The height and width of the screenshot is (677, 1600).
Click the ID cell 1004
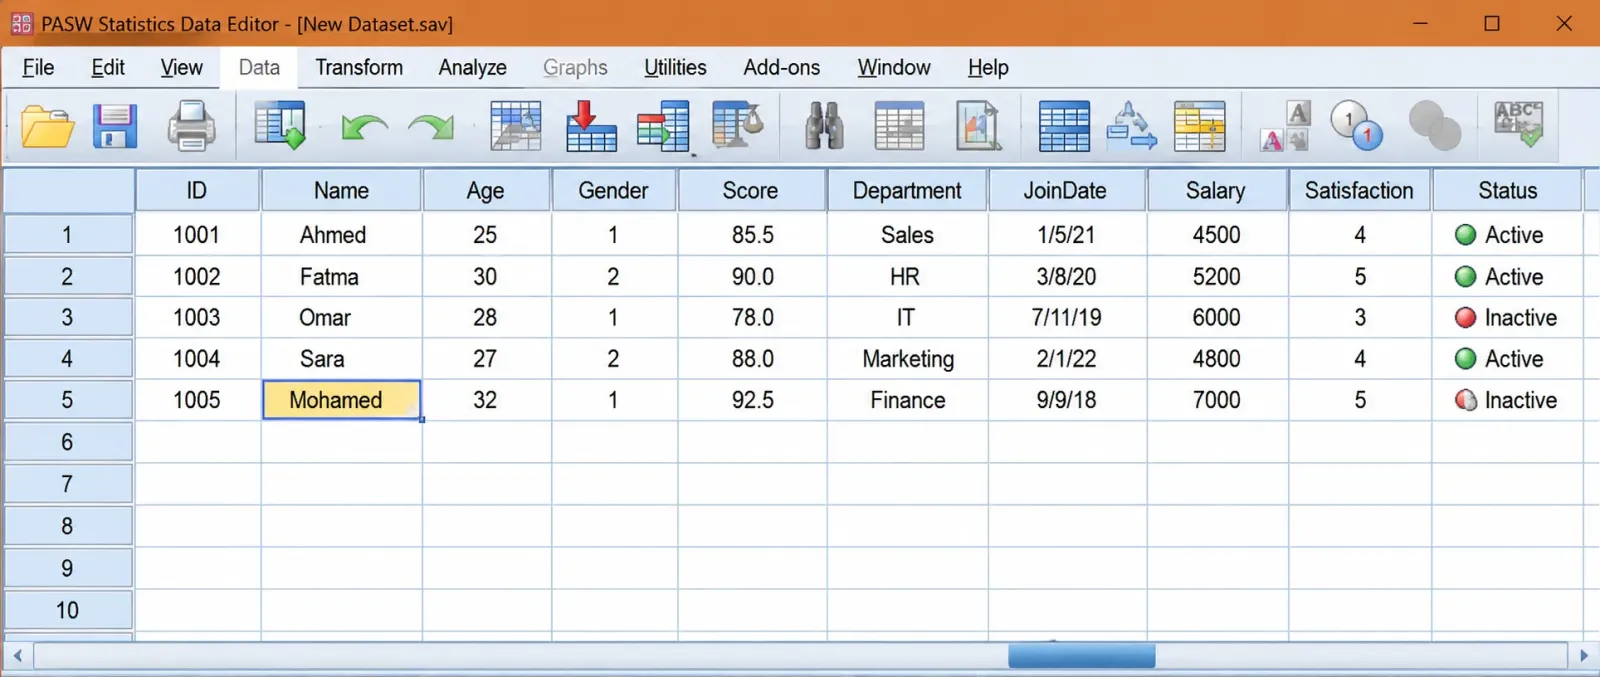pyautogui.click(x=197, y=358)
